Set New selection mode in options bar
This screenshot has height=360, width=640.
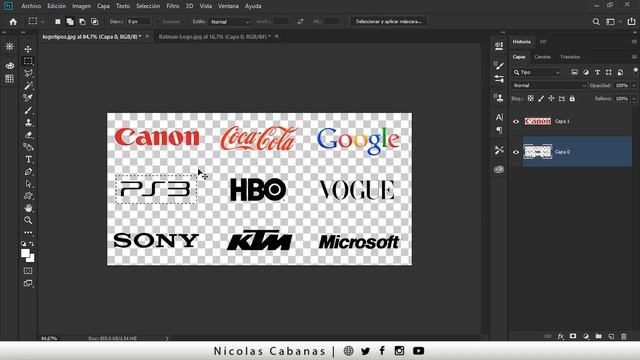58,22
